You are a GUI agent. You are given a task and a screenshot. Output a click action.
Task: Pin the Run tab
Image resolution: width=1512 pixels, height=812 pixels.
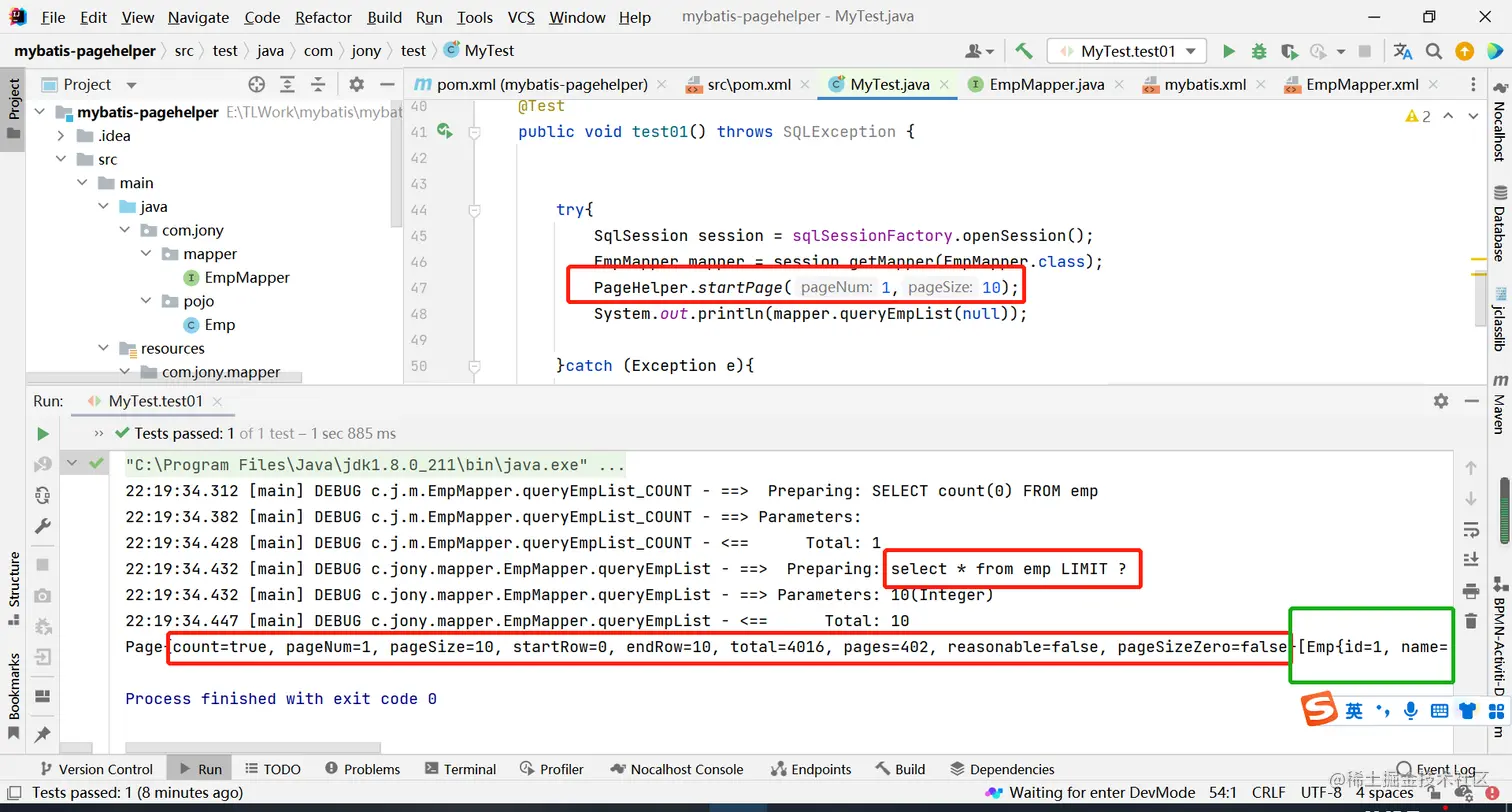click(42, 735)
